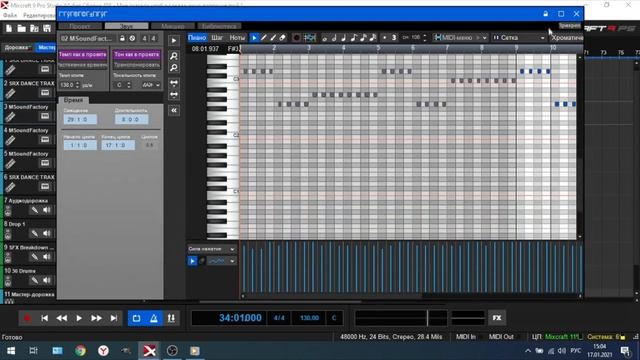Click the Транспонировать button

coord(137,65)
